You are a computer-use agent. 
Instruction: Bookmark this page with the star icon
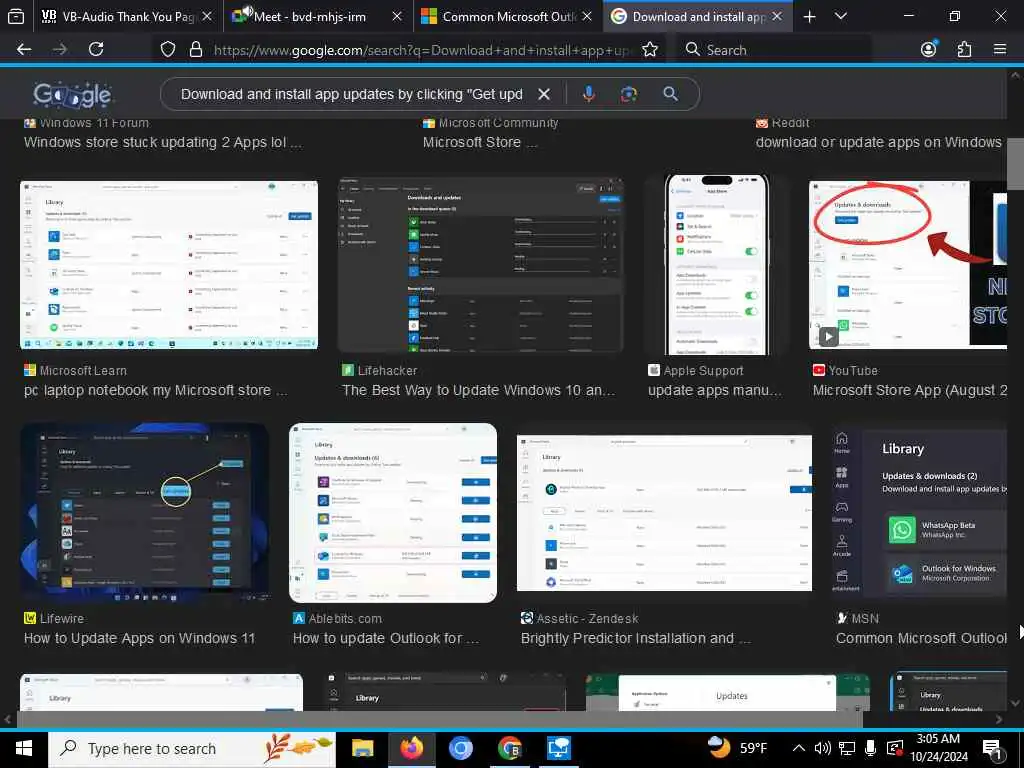click(650, 50)
